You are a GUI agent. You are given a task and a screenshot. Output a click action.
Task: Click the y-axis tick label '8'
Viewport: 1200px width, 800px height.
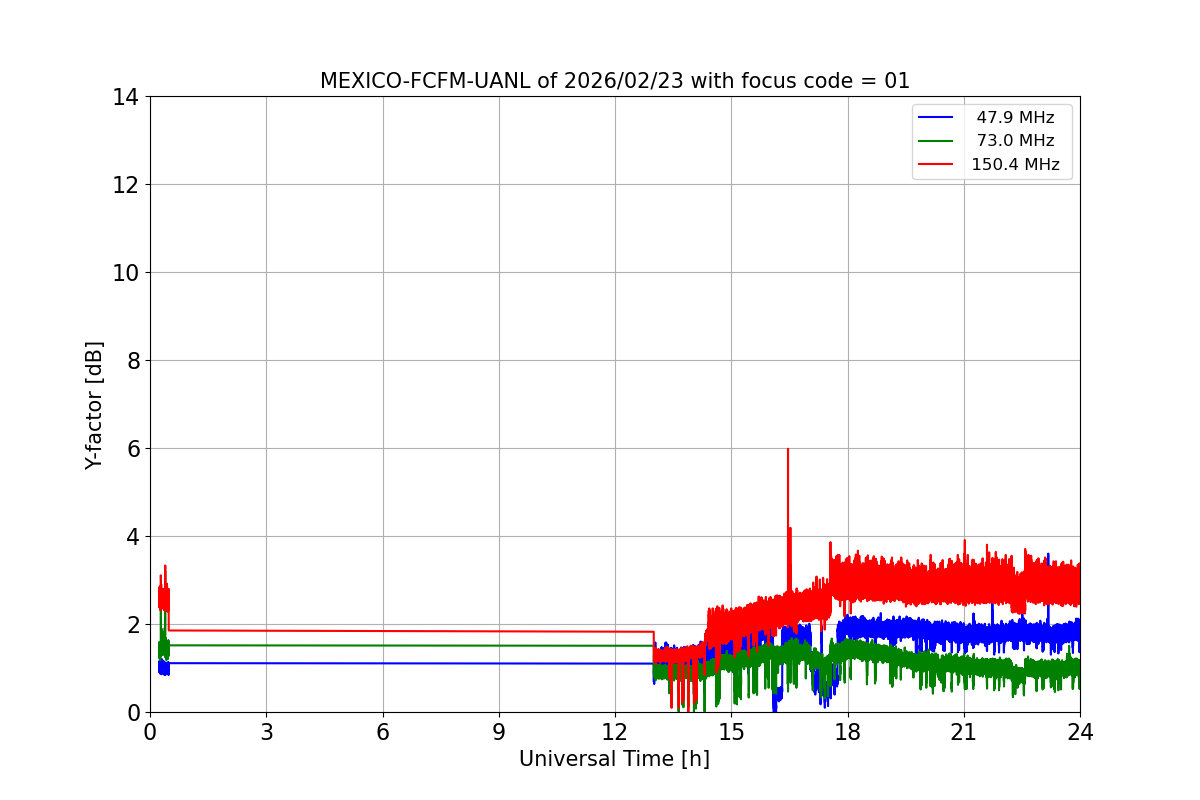tap(133, 361)
